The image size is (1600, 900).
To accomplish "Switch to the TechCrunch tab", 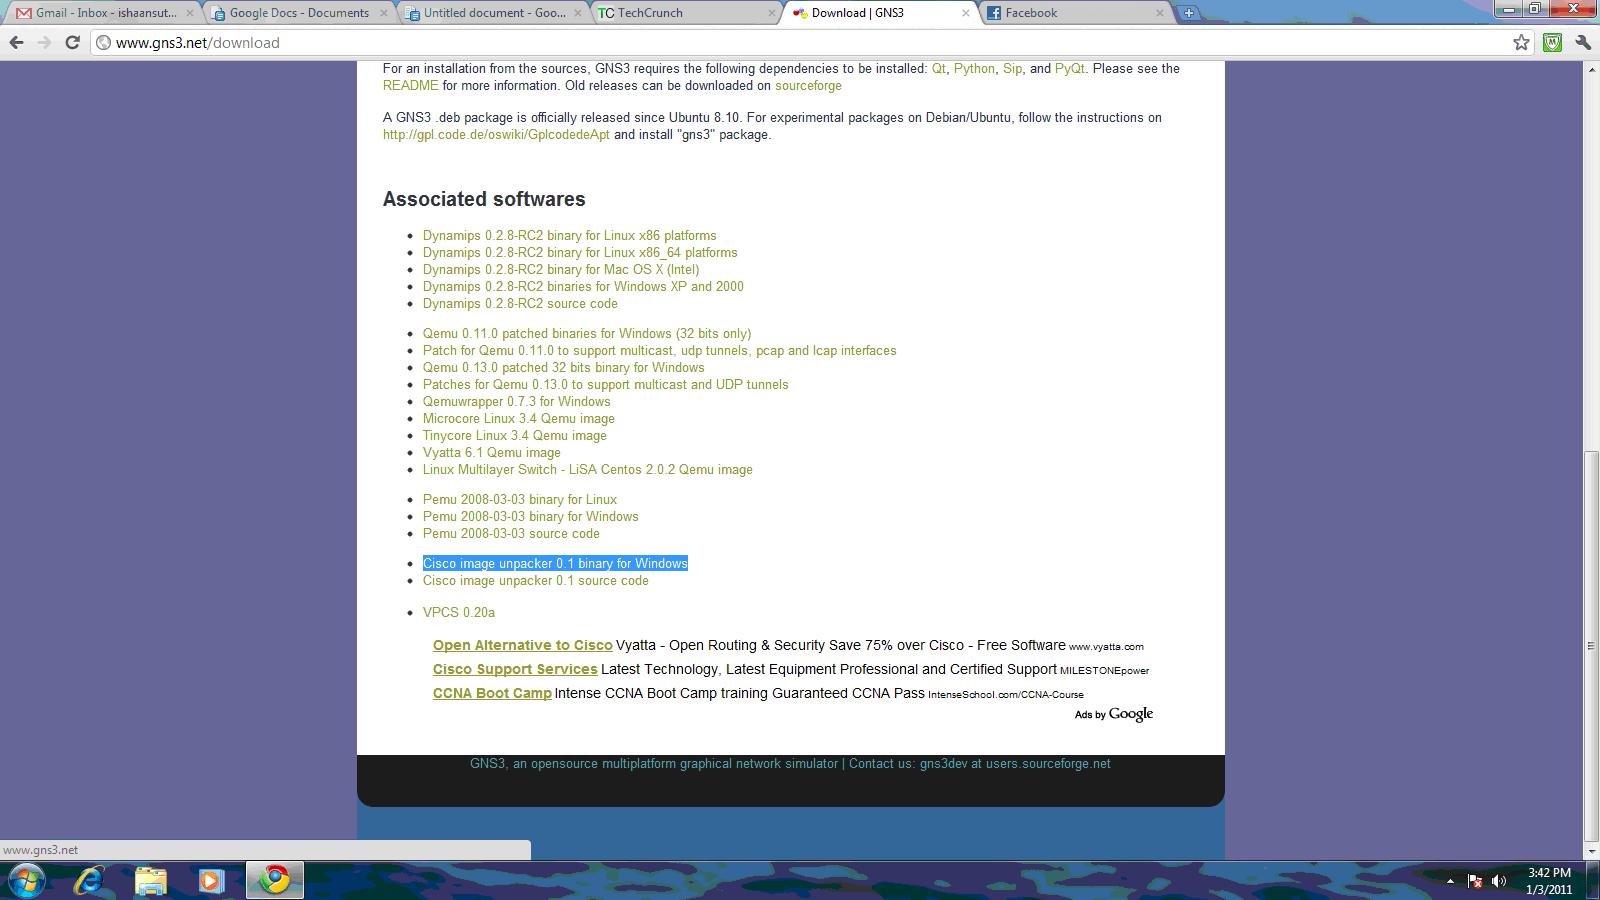I will (686, 13).
